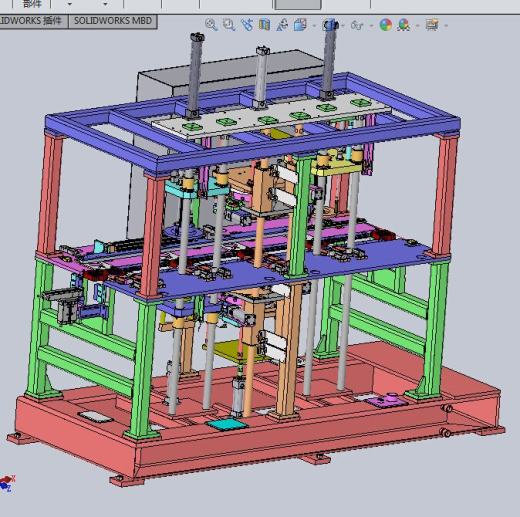Expand the Display Style dropdown arrow
This screenshot has width=520, height=517.
[343, 26]
